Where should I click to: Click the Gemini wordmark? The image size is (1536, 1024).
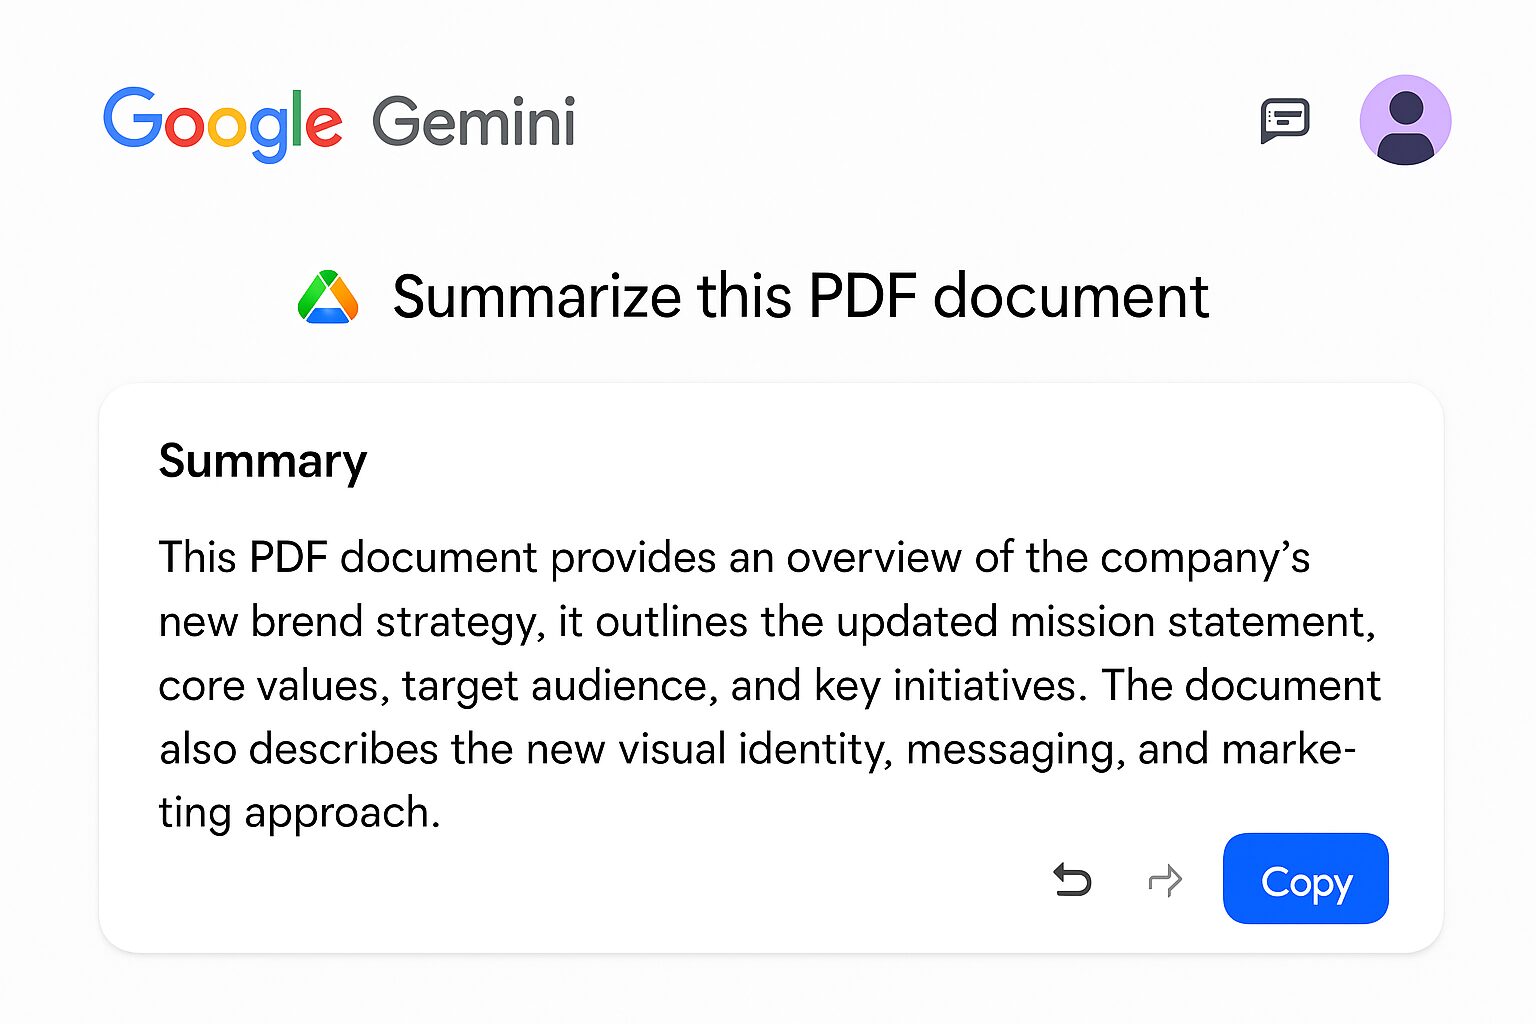pyautogui.click(x=474, y=122)
